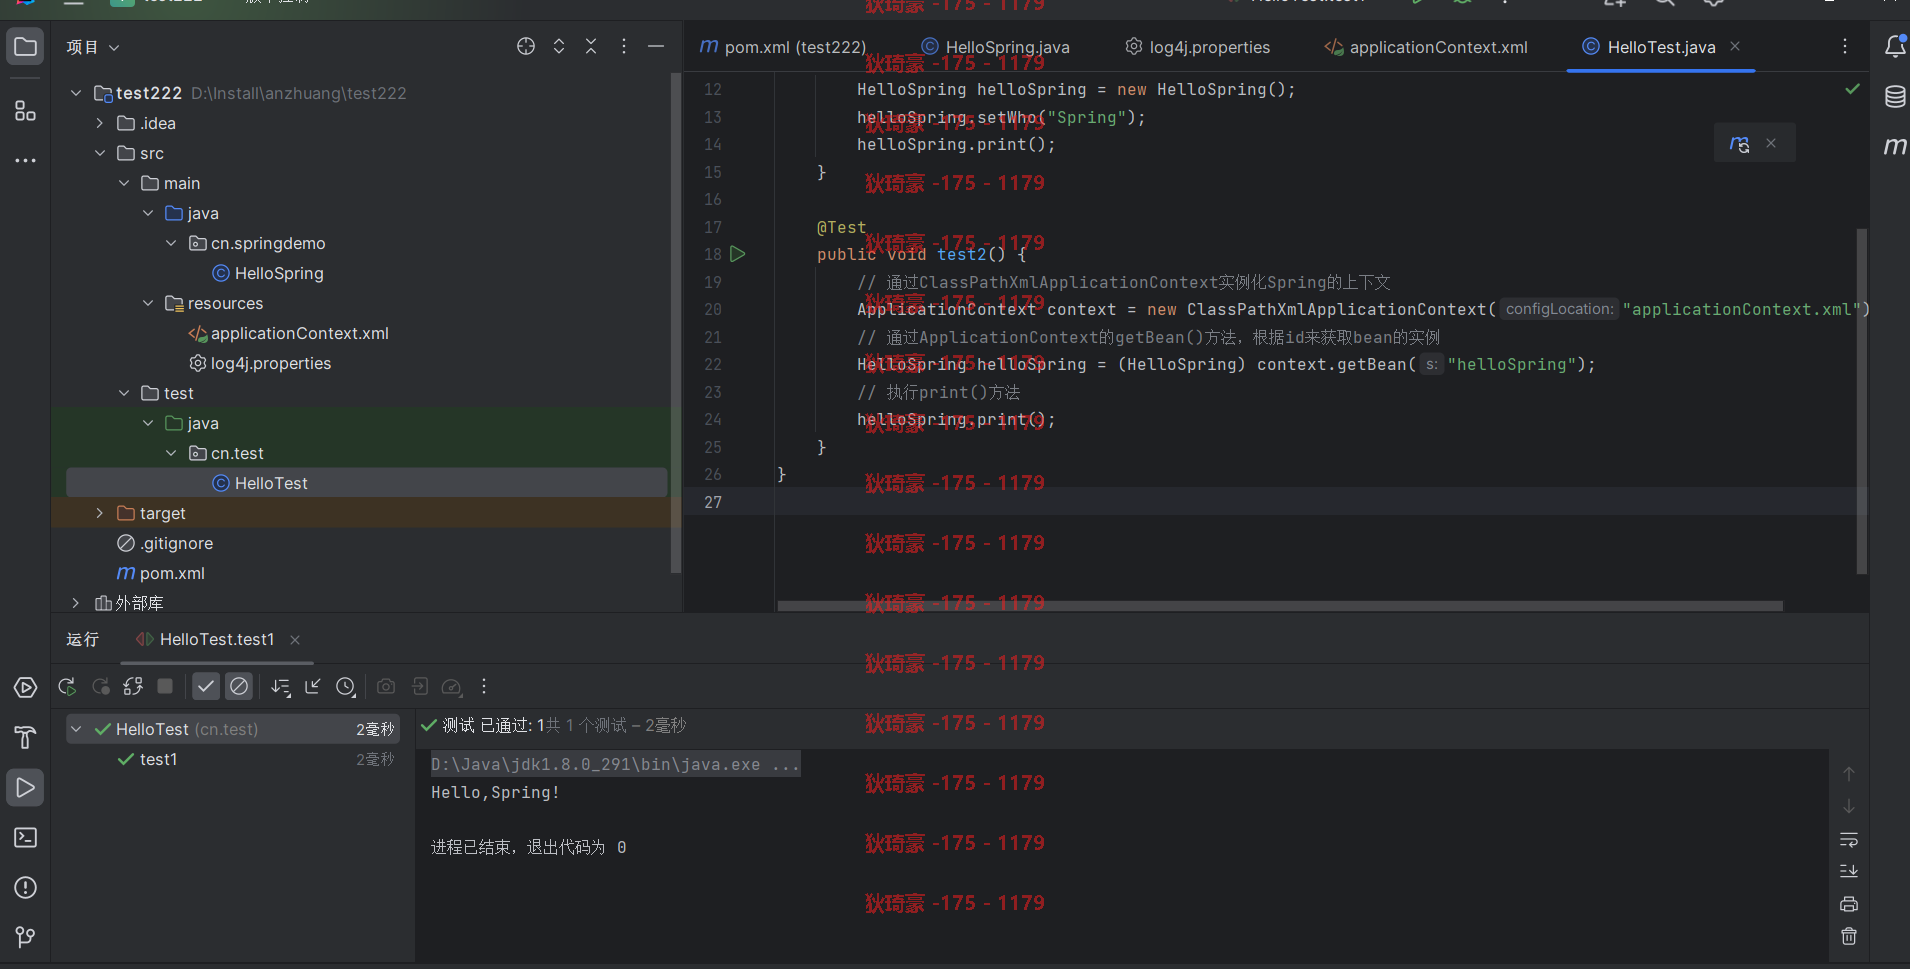Select .gitignore in project tree
This screenshot has height=969, width=1910.
click(x=165, y=543)
